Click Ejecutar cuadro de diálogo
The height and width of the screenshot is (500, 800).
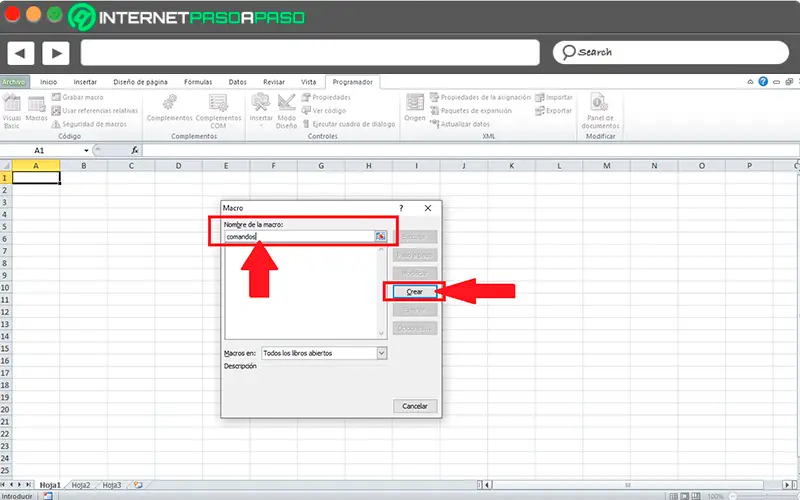point(349,124)
